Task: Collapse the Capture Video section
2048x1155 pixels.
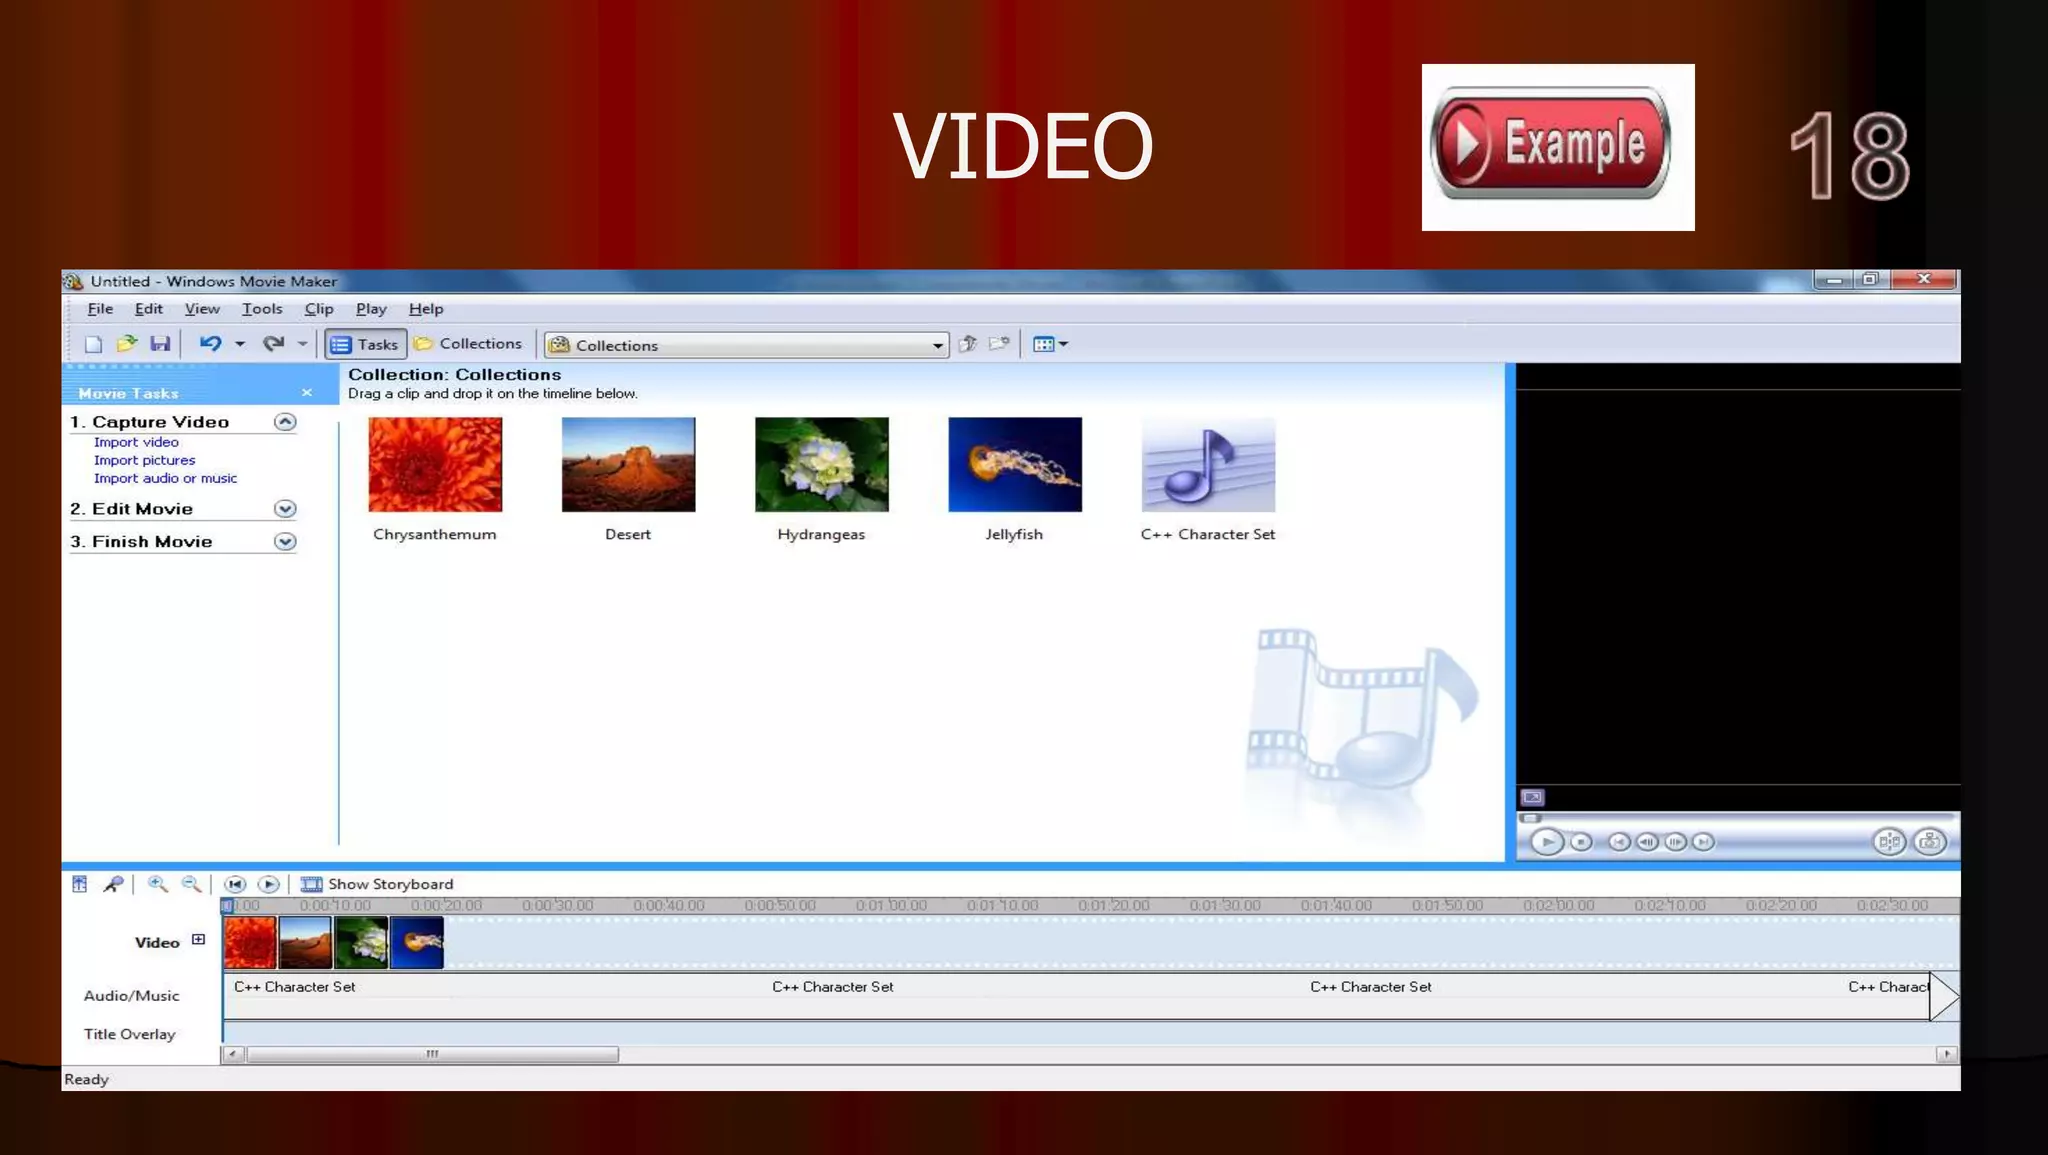Action: point(285,422)
